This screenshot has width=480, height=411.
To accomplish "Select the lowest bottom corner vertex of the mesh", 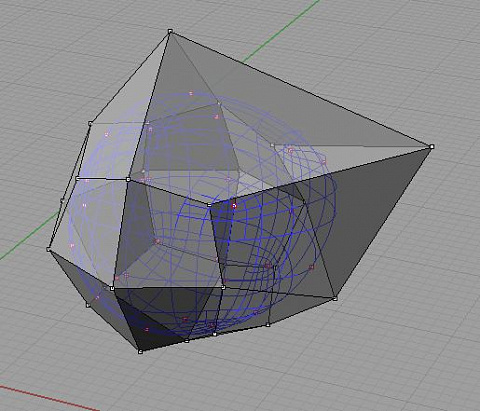I will point(140,351).
